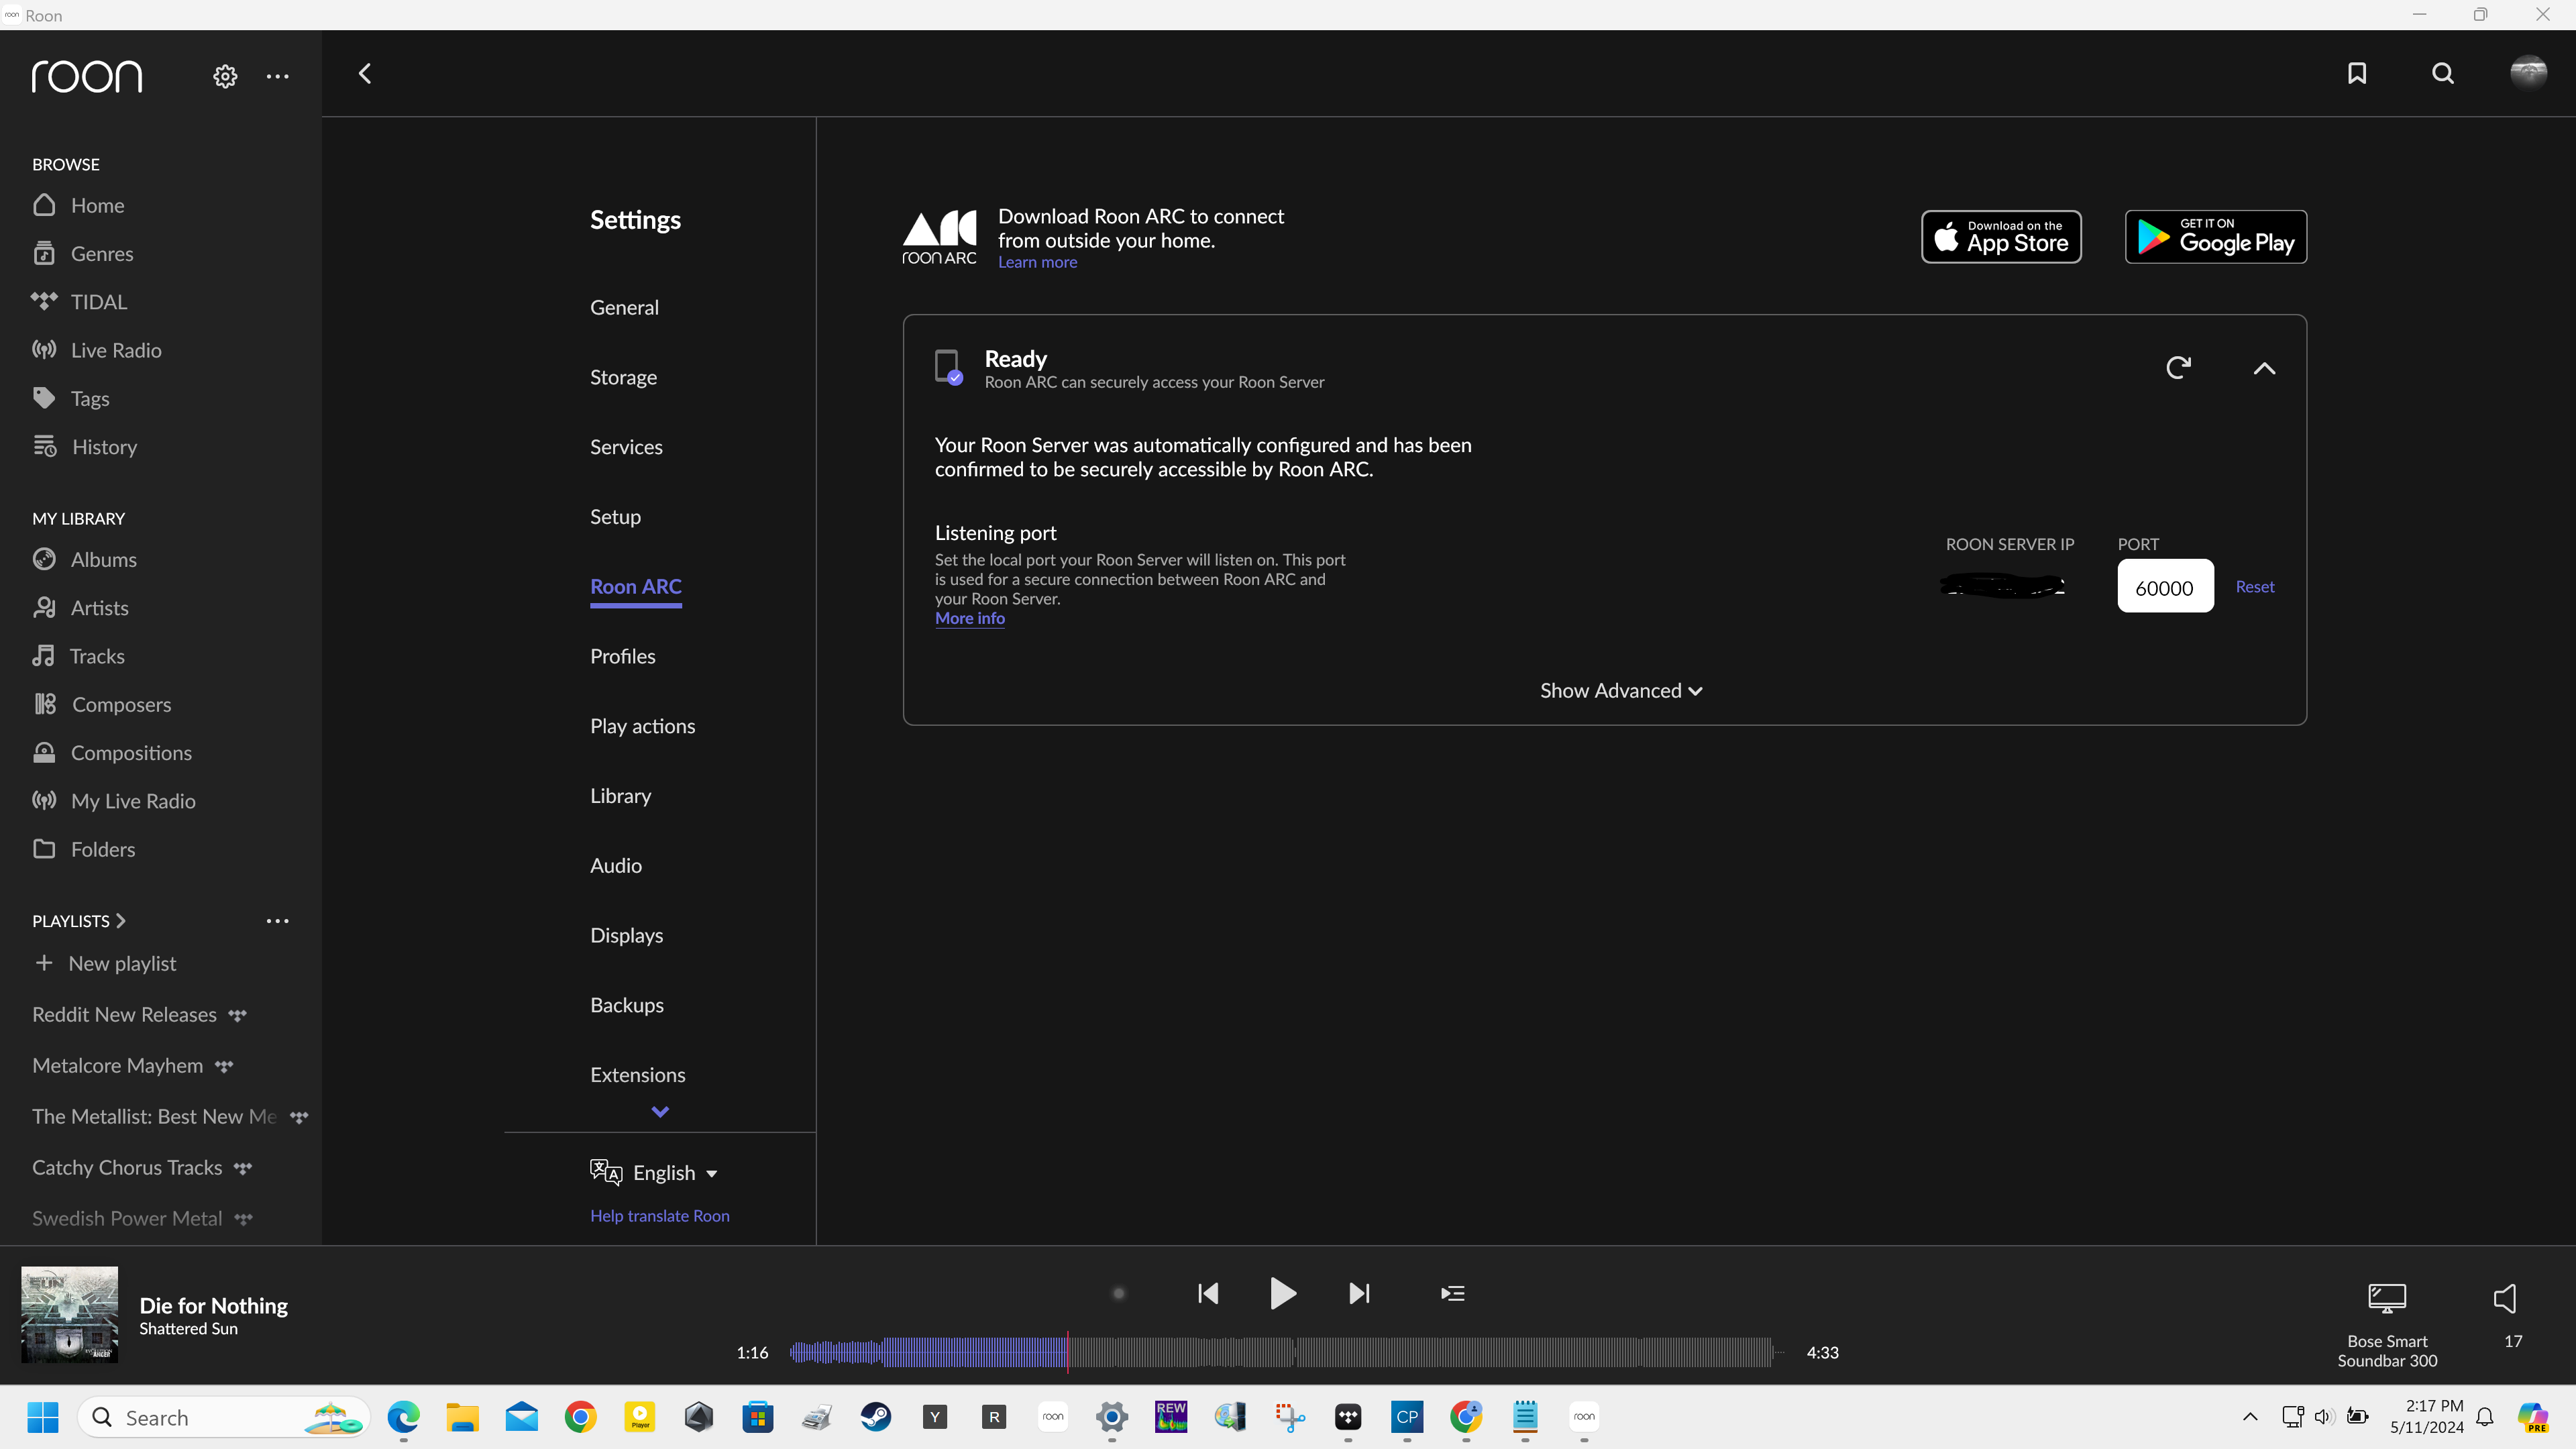This screenshot has height=1449, width=2576.
Task: Select the Audio settings tab
Action: (x=616, y=865)
